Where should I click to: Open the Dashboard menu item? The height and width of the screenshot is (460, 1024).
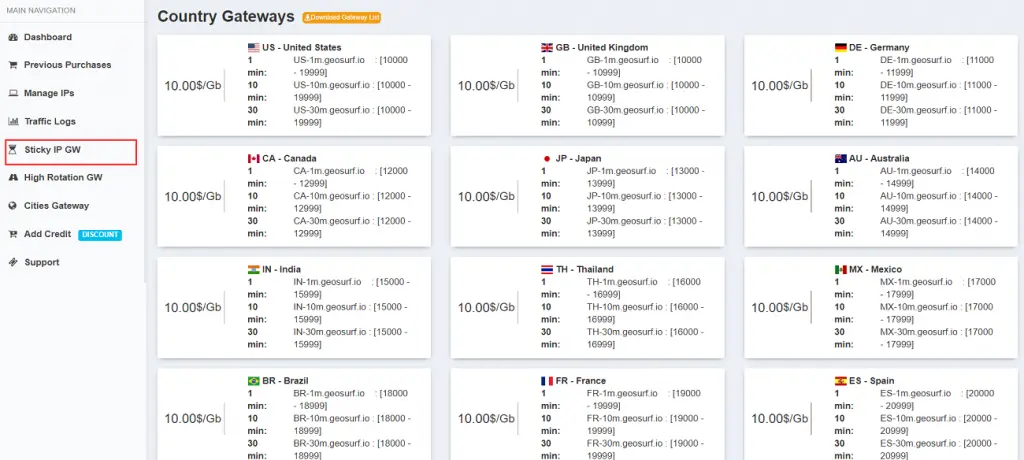(48, 37)
